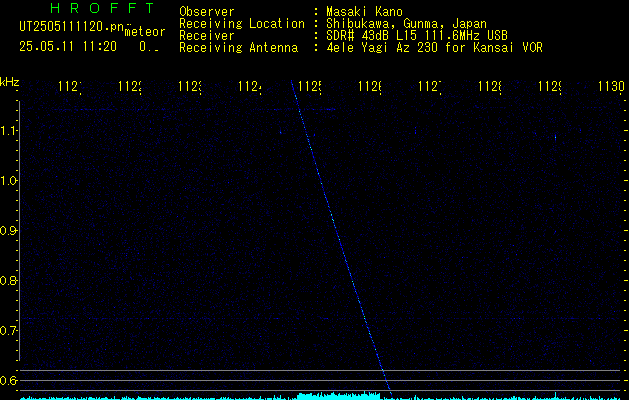Click the kHz axis unit label
This screenshot has height=400, width=629.
pyautogui.click(x=9, y=83)
